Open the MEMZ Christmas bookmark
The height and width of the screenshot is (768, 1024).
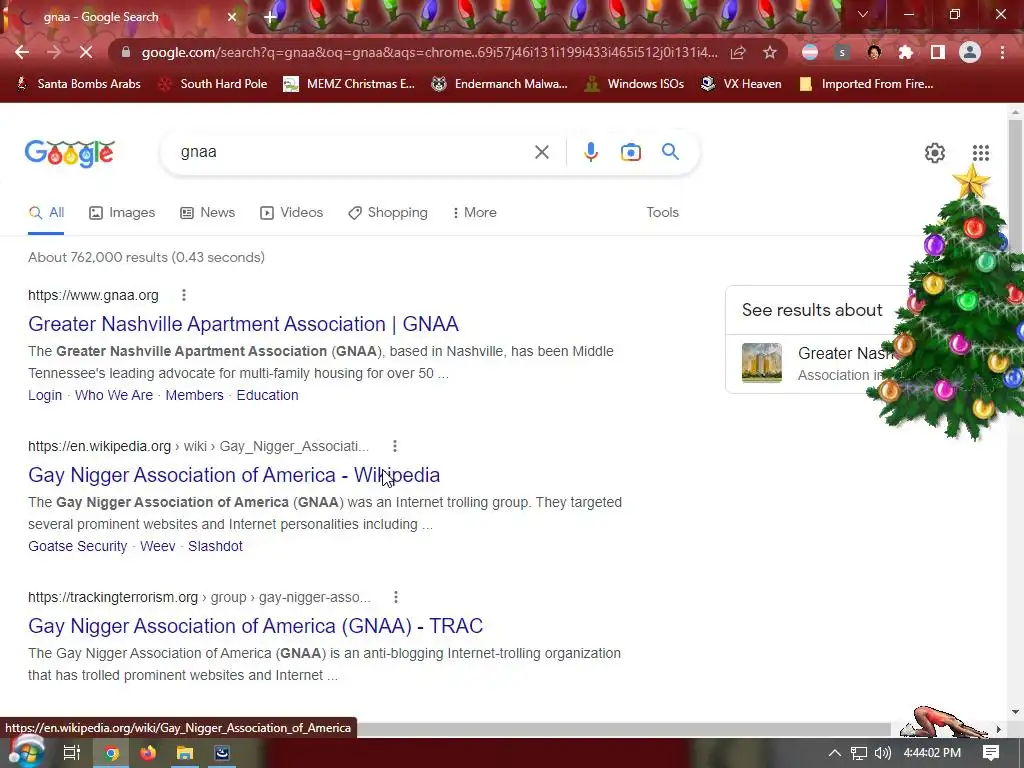coord(349,84)
